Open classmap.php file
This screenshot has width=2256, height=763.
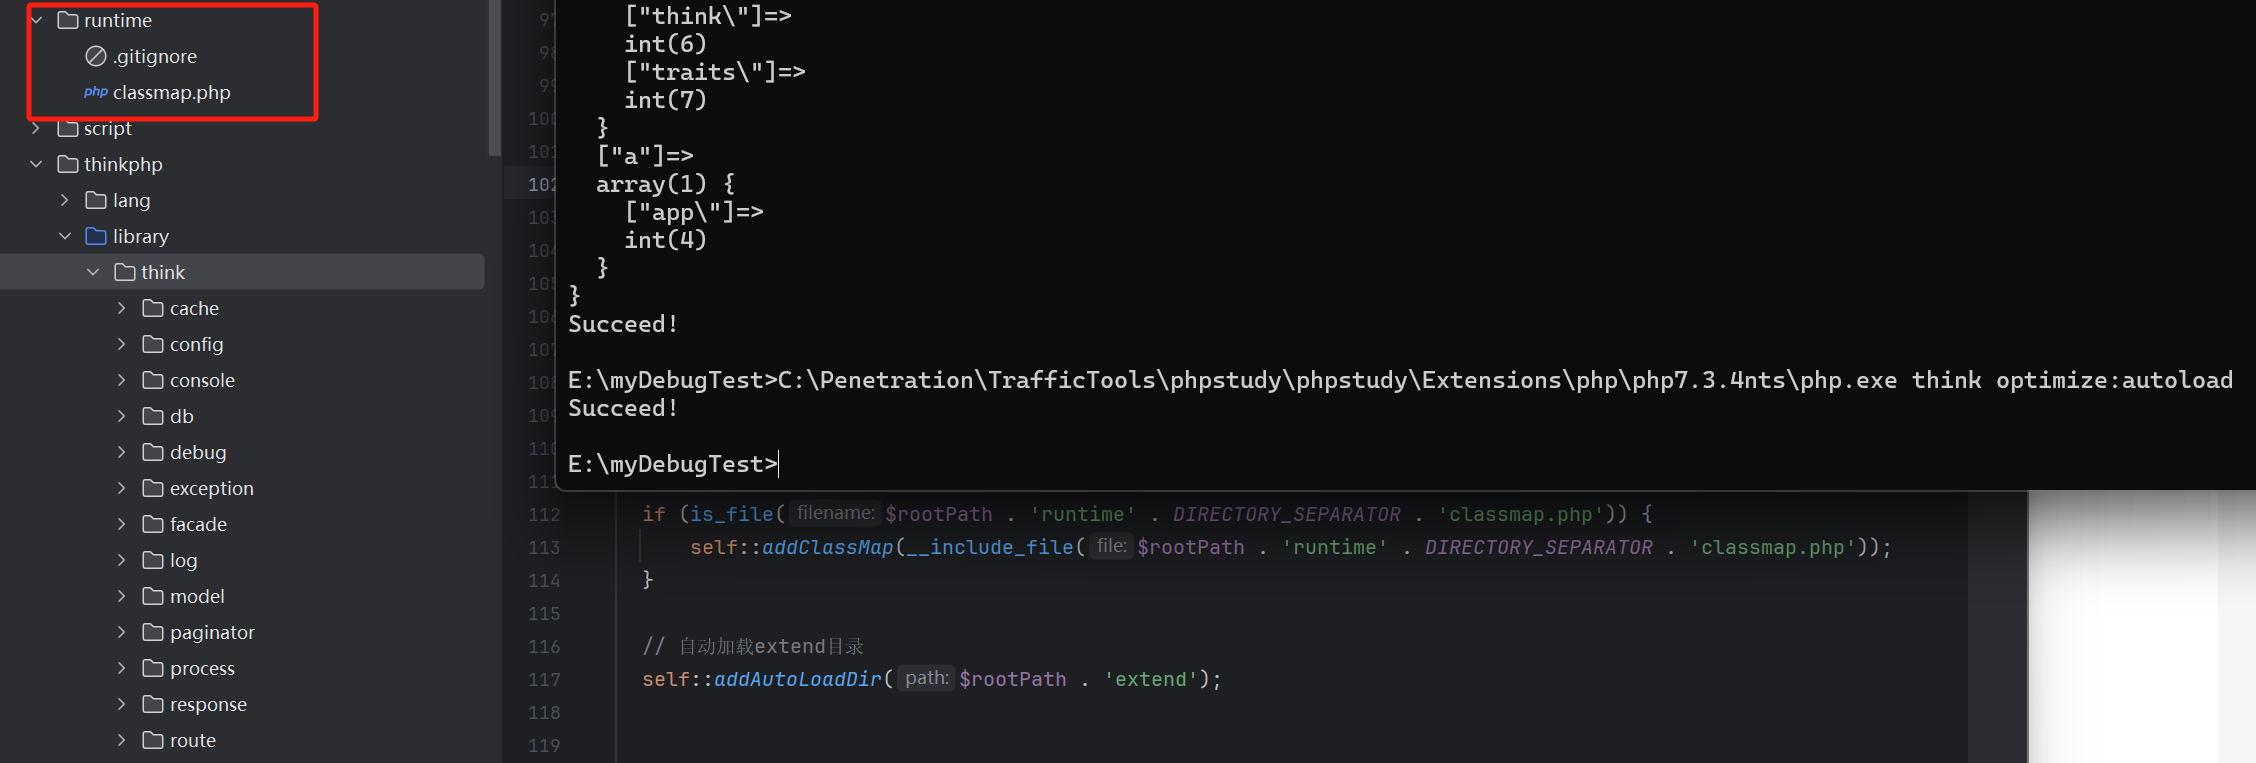(171, 92)
